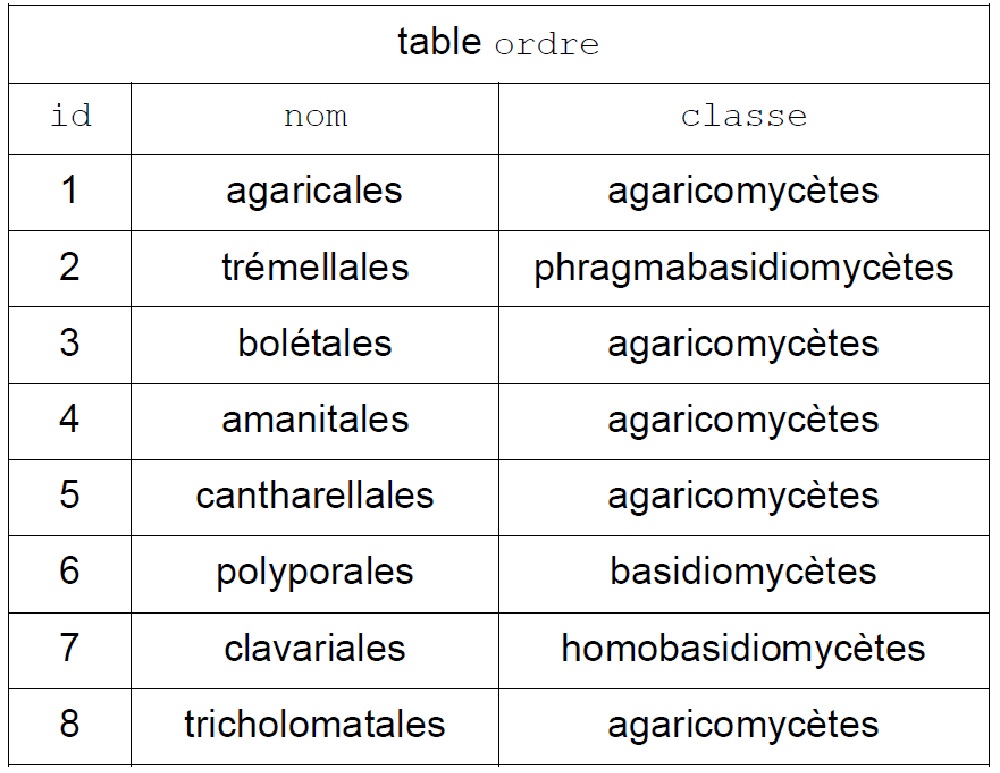Click the 'phragmabasidiomycètes' cell
Viewport: 1000px width, 773px height.
(x=744, y=269)
